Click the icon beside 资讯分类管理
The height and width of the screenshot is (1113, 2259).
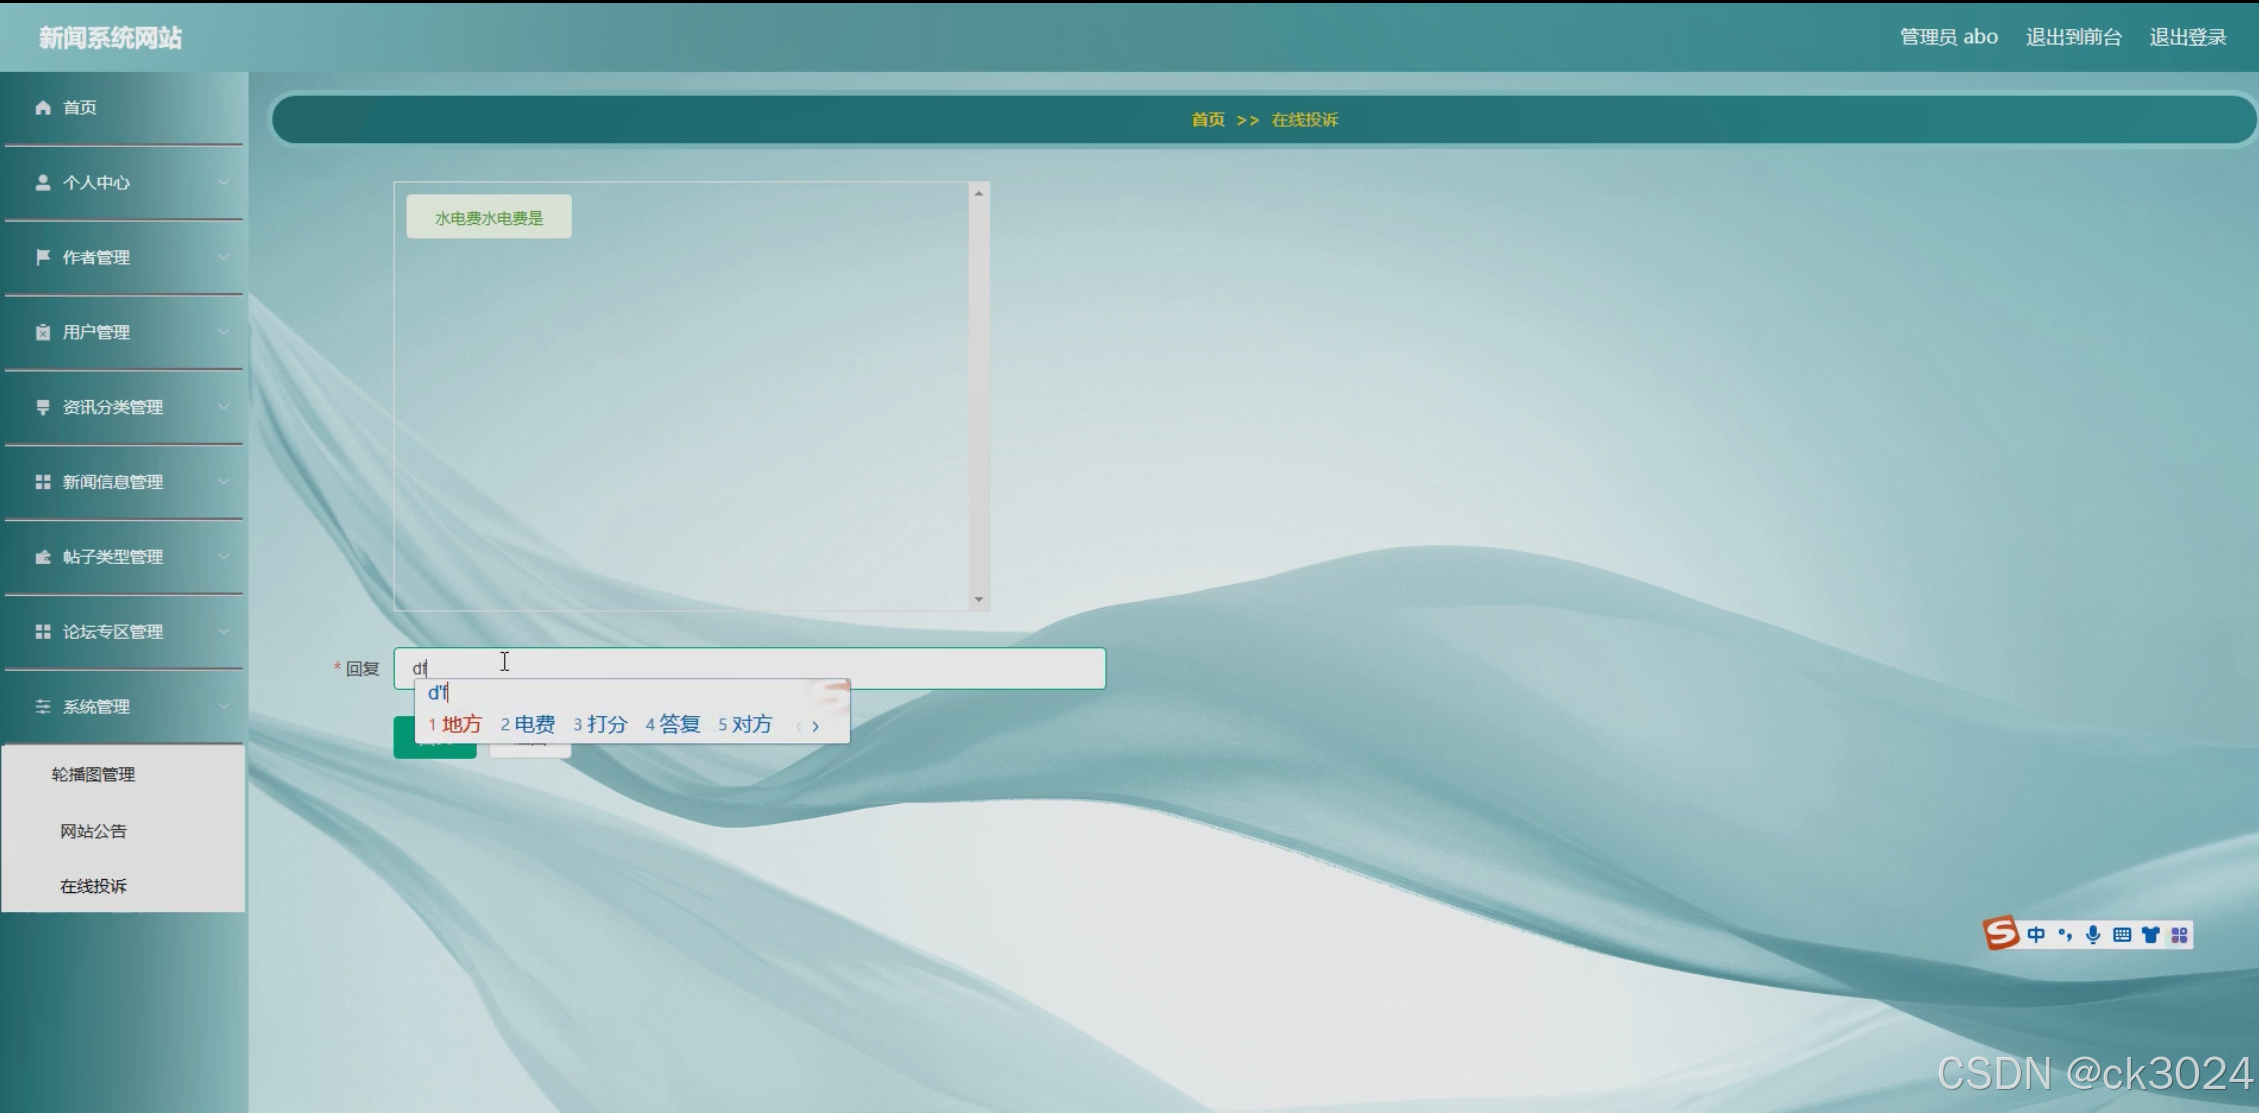click(43, 407)
